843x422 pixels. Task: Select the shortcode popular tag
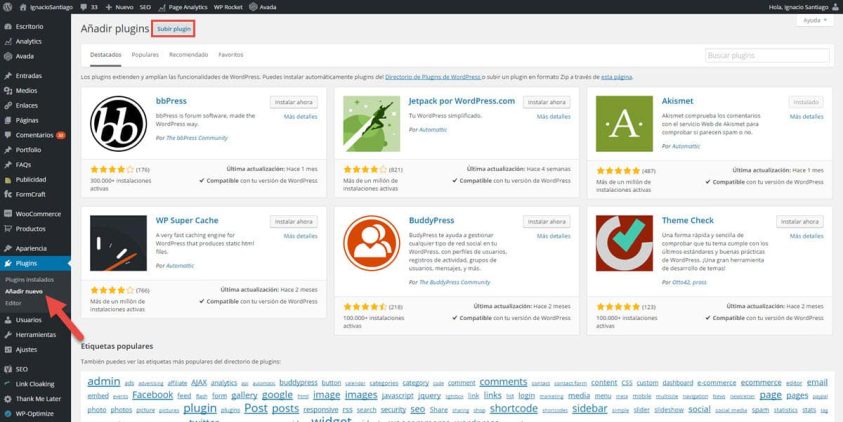pos(513,409)
